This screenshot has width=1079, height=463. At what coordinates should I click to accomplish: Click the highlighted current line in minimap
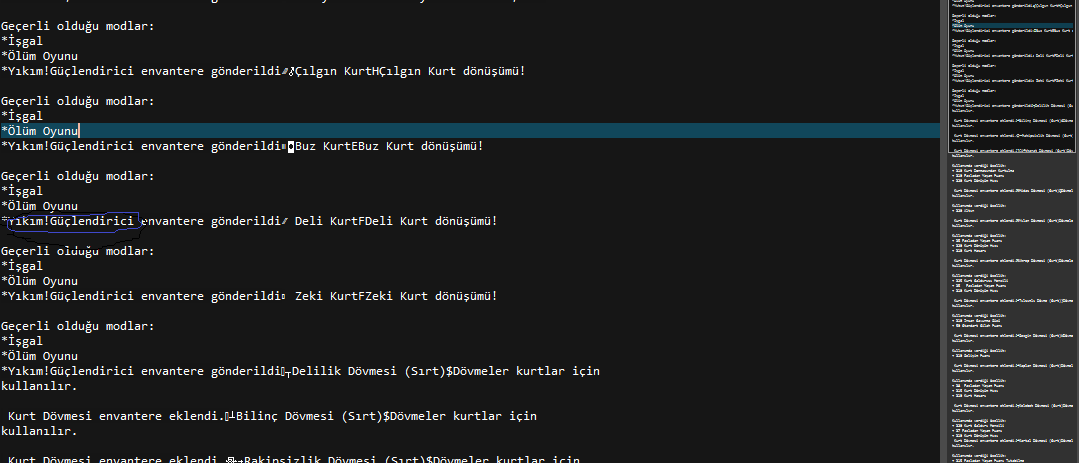(1009, 25)
